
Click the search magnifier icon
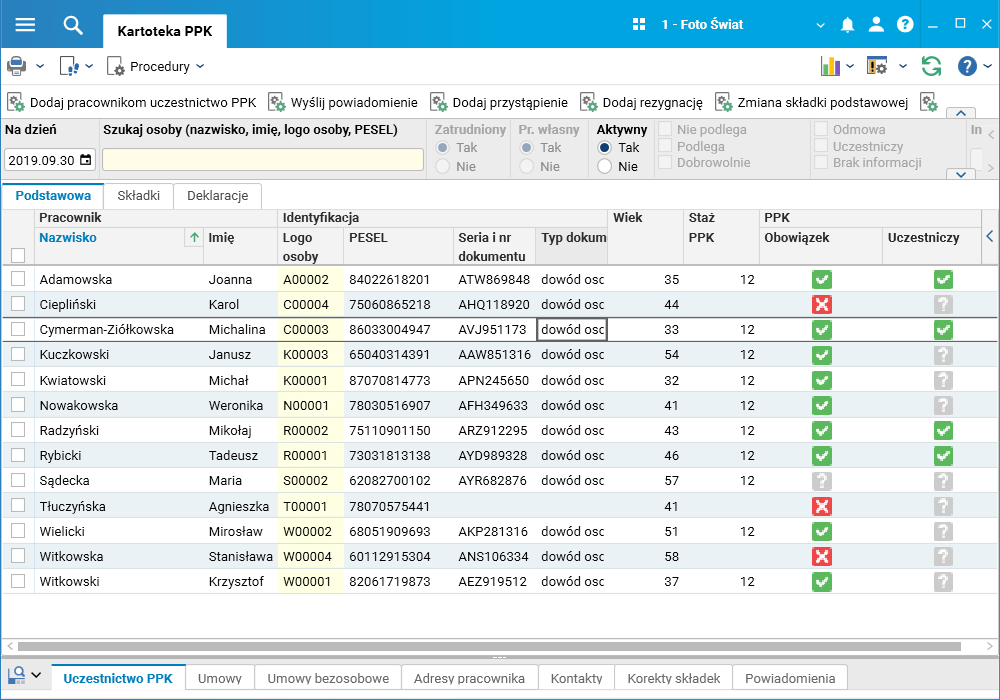73,25
